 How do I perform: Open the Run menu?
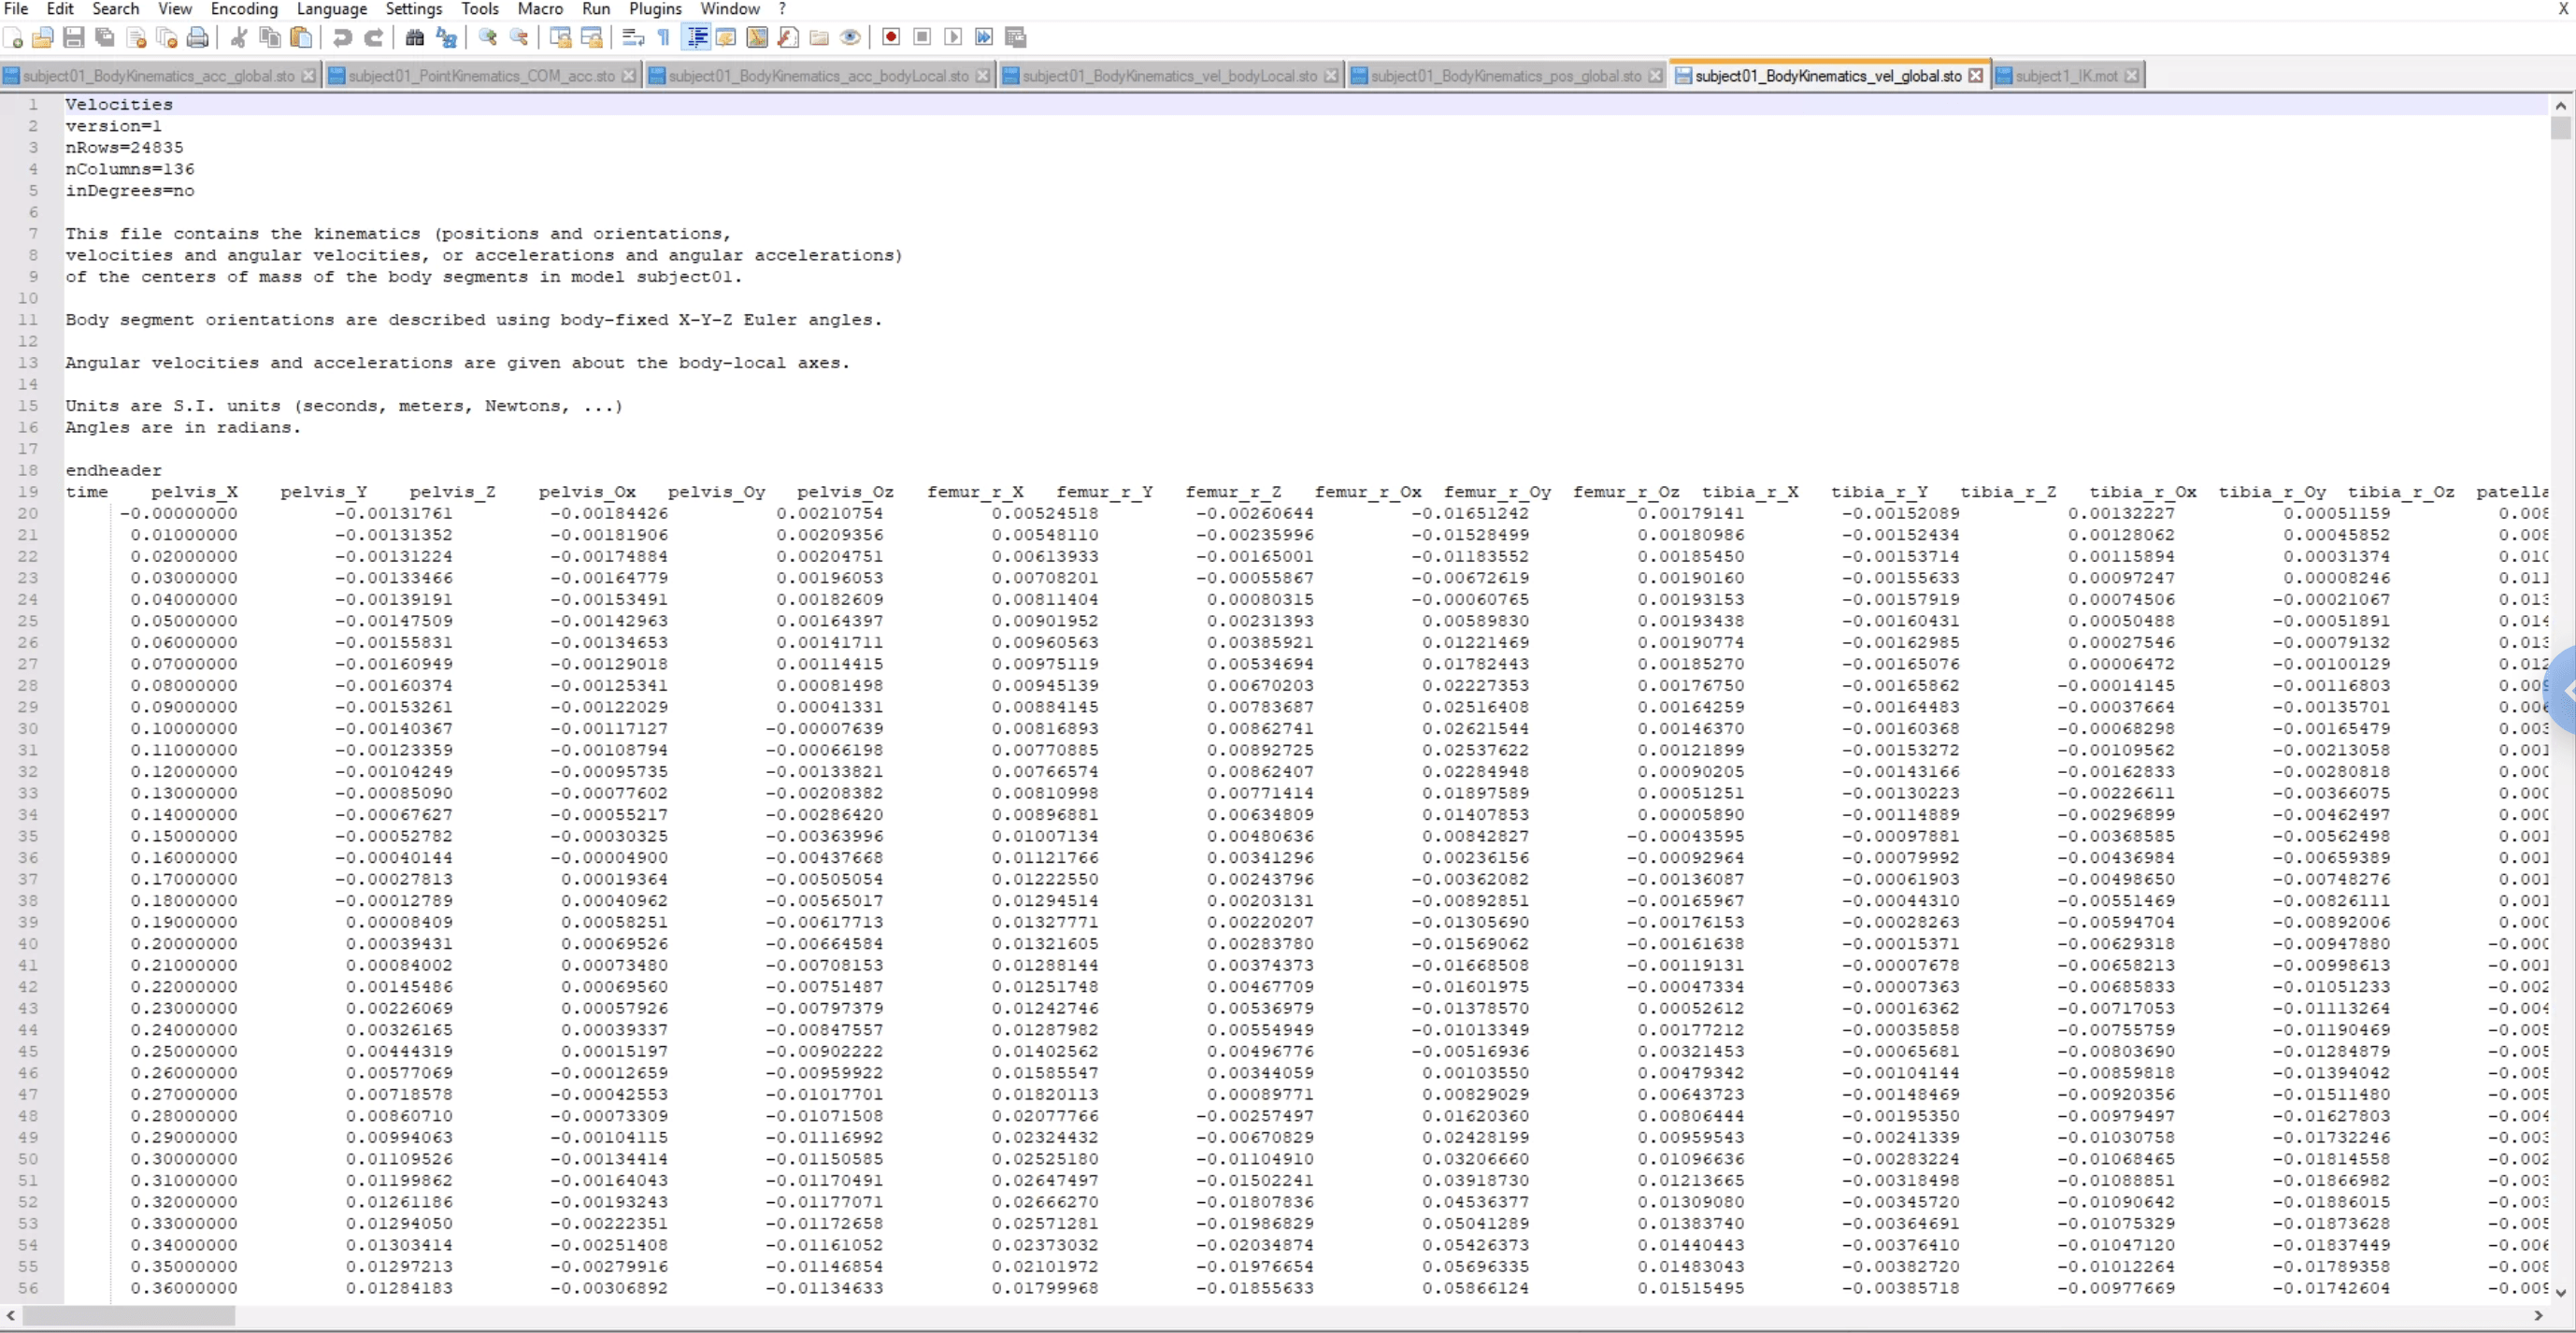[596, 9]
